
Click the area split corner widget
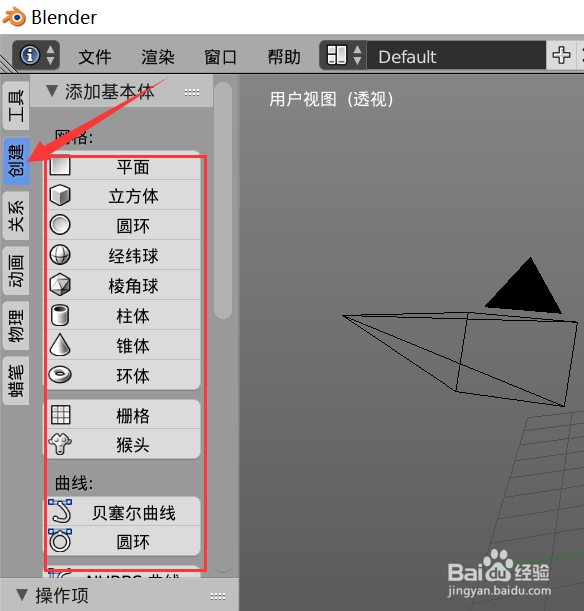coord(7,64)
